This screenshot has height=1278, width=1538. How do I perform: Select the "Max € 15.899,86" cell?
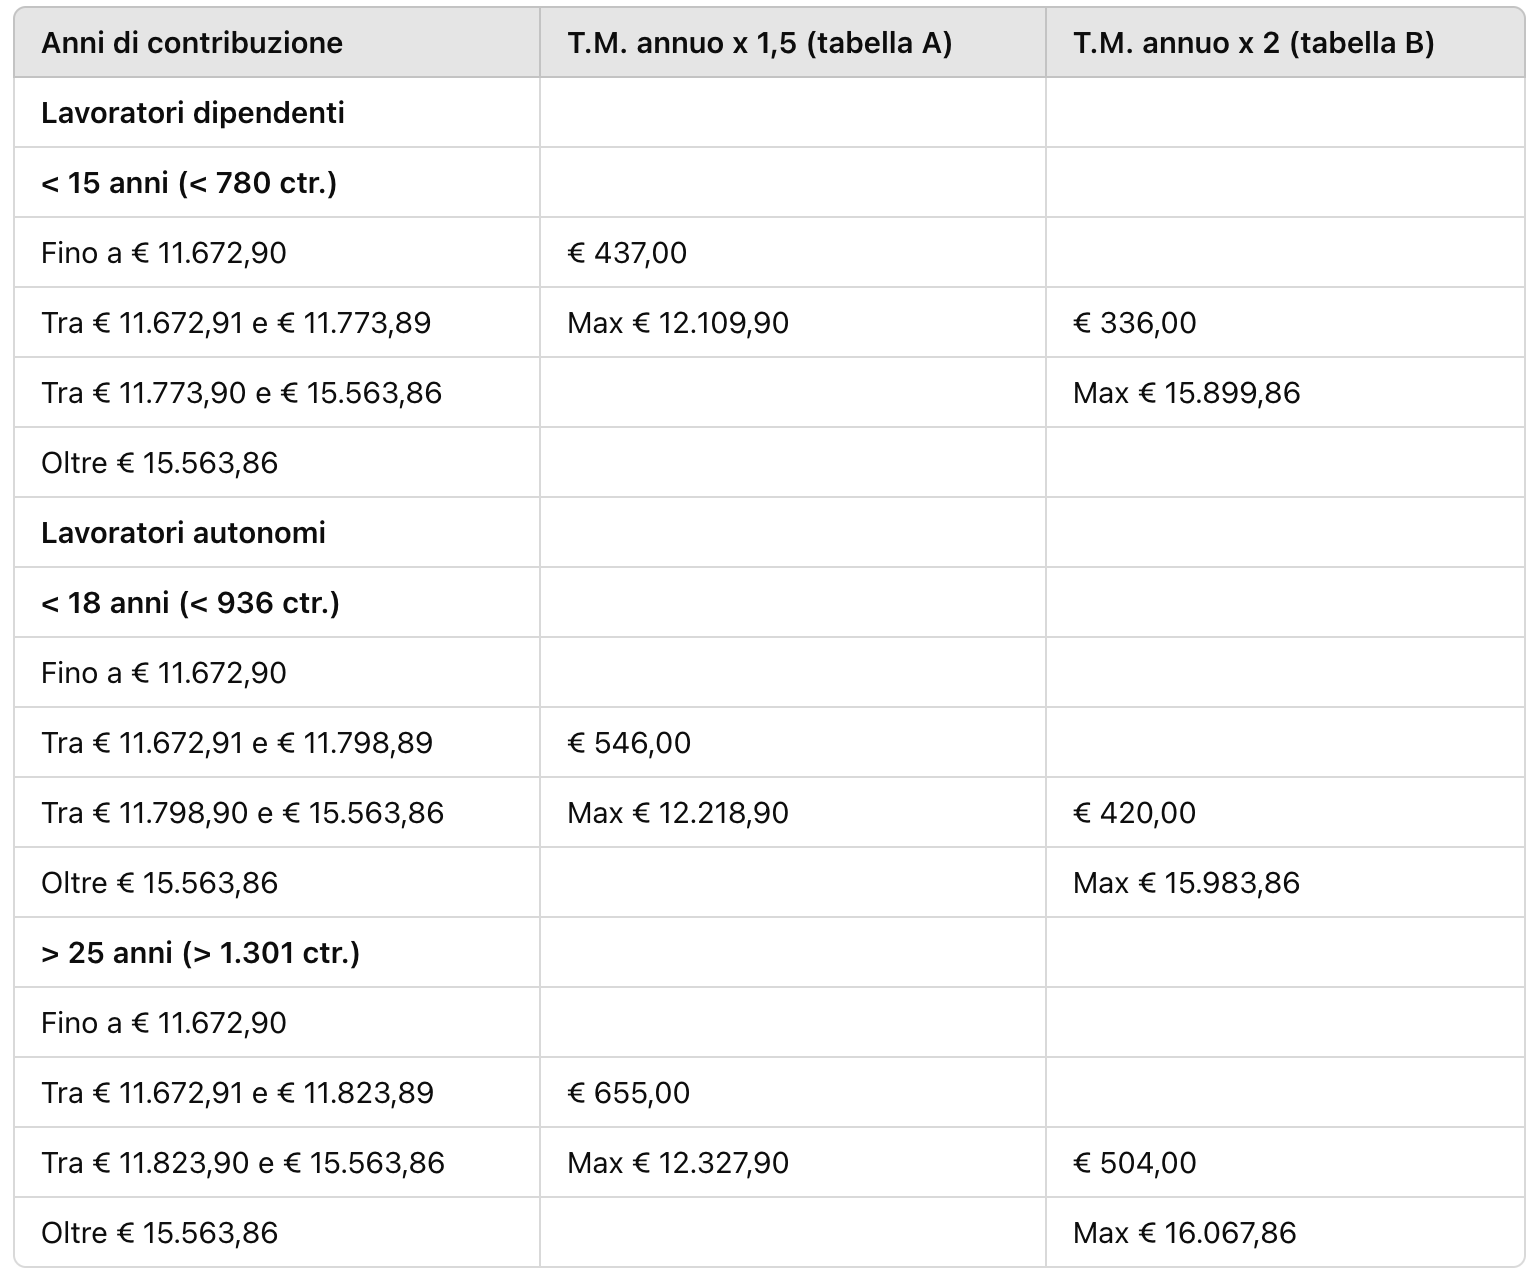[x=1186, y=393]
